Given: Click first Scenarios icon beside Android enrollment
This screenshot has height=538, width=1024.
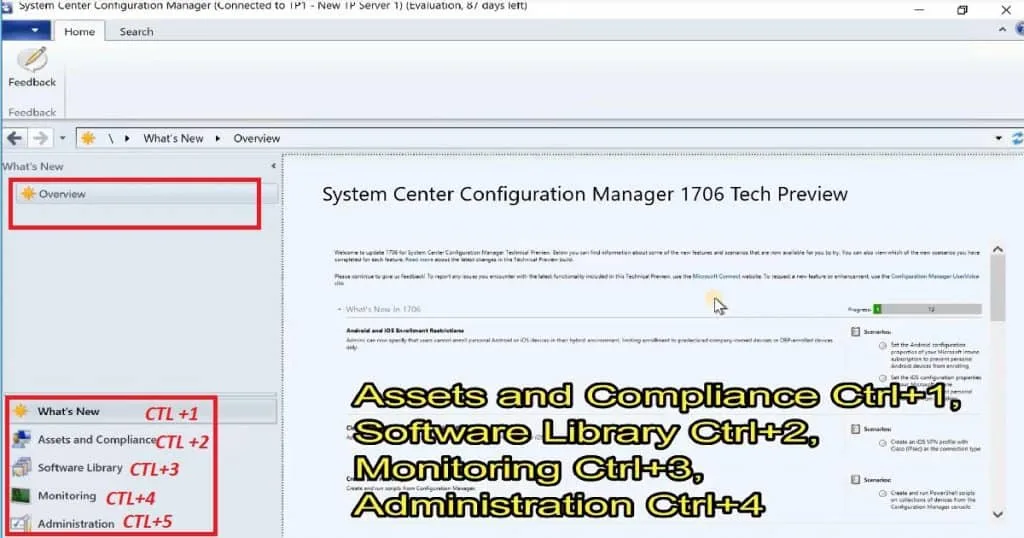Looking at the screenshot, I should pos(856,332).
